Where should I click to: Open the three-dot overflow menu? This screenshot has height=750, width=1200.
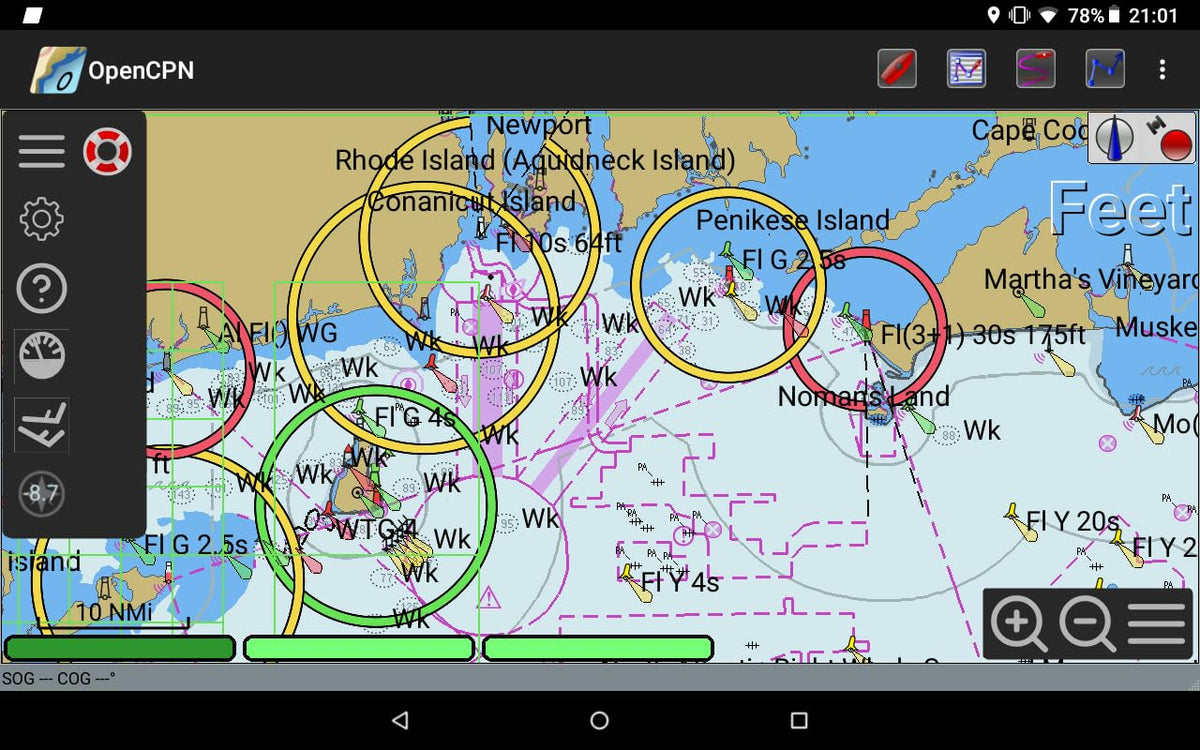pos(1162,70)
